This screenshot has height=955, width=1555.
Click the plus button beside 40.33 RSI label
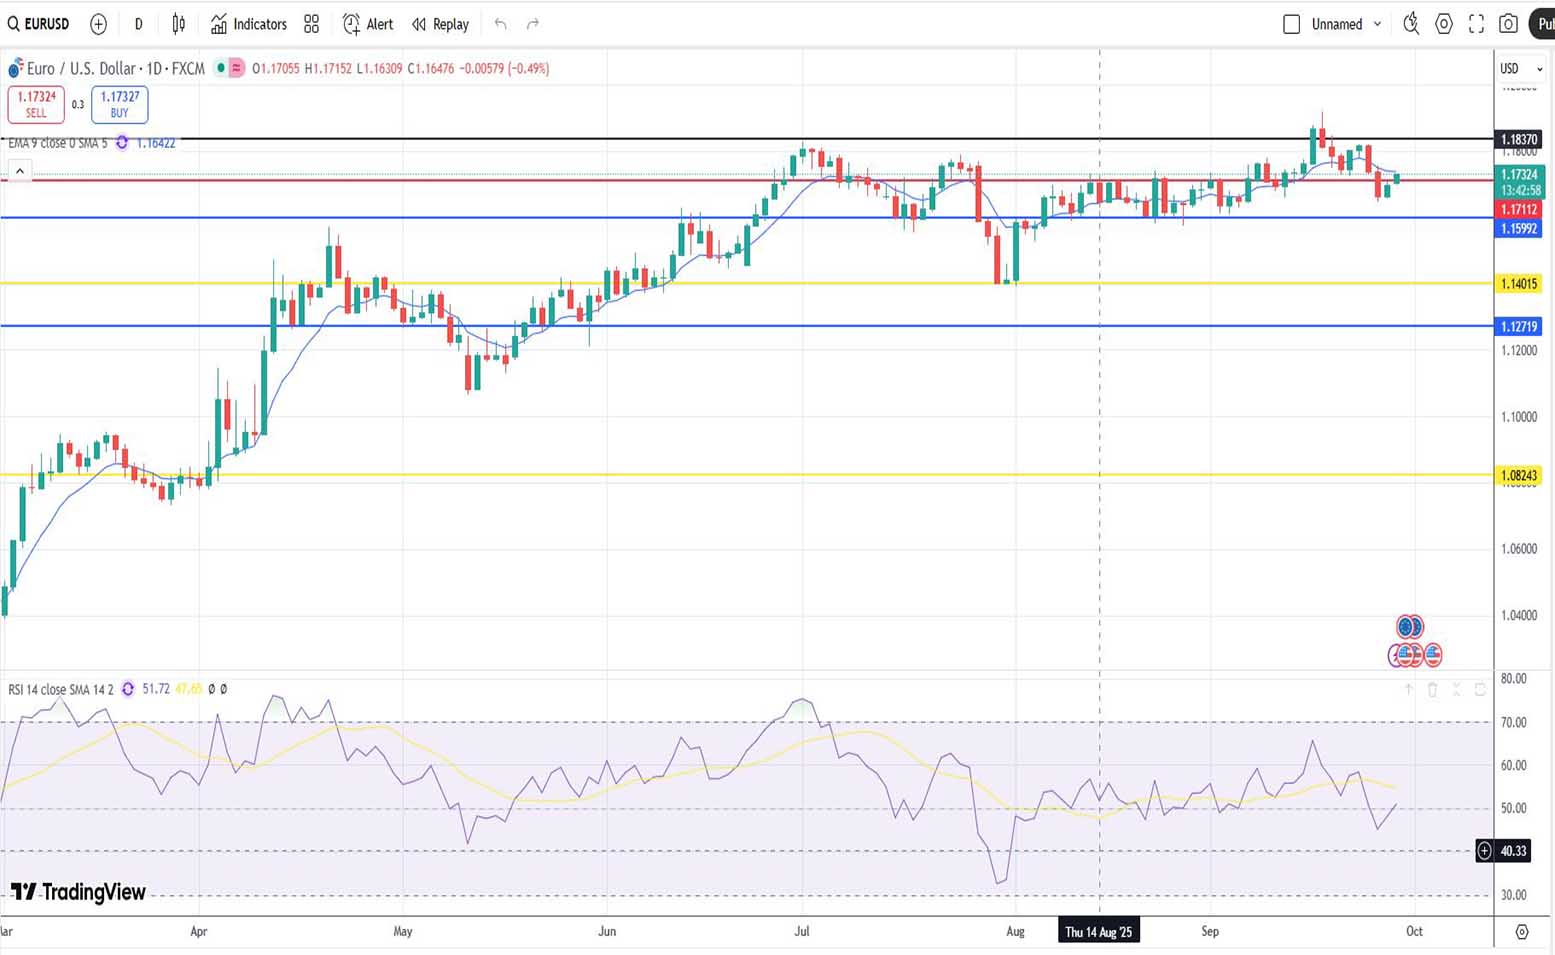1485,851
